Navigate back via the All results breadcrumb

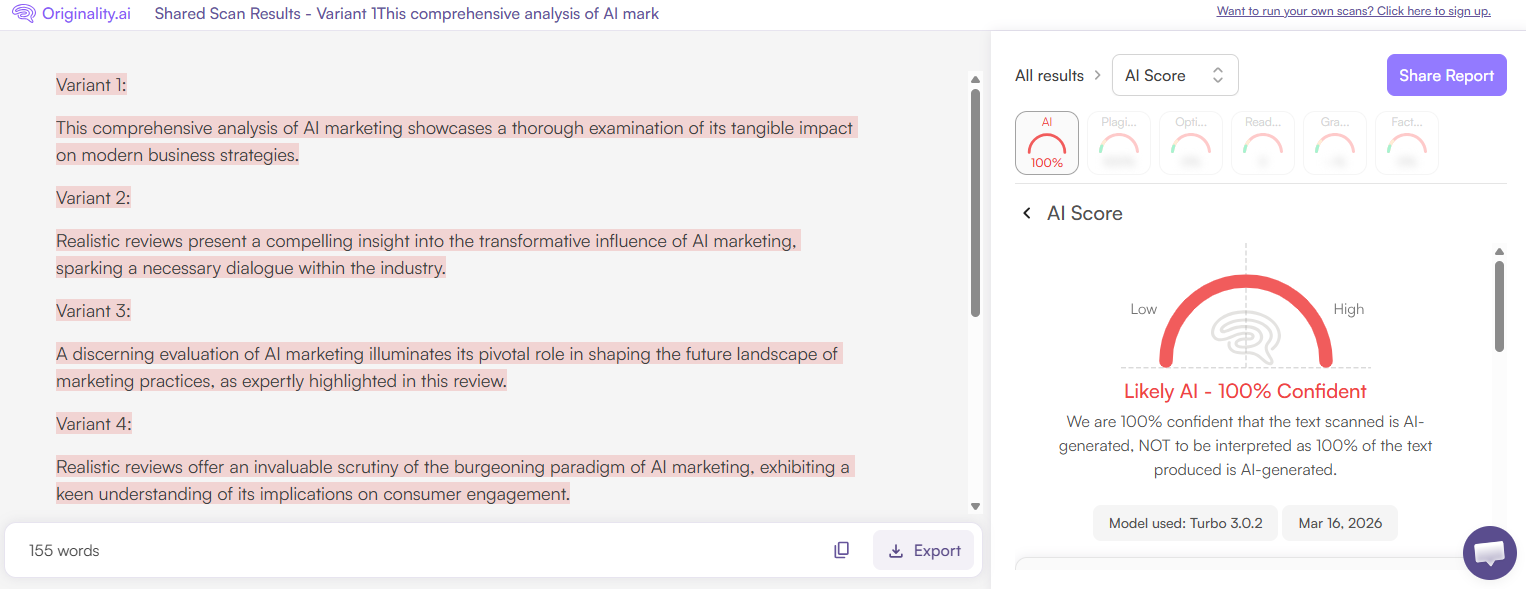point(1048,75)
